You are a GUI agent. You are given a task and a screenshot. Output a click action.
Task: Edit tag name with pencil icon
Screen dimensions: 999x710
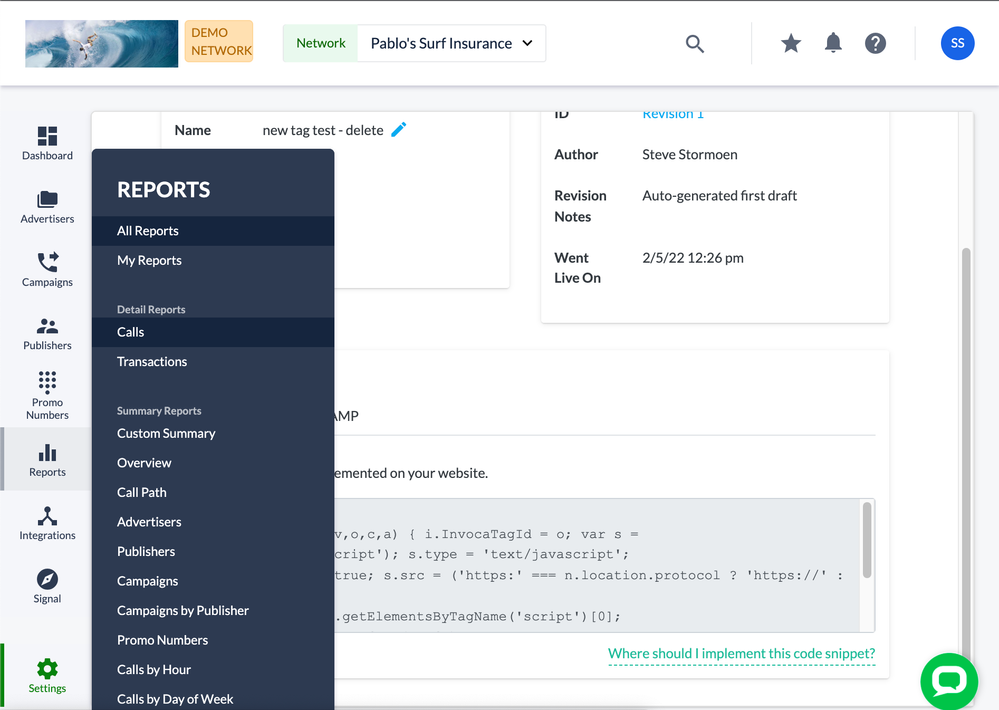point(399,129)
